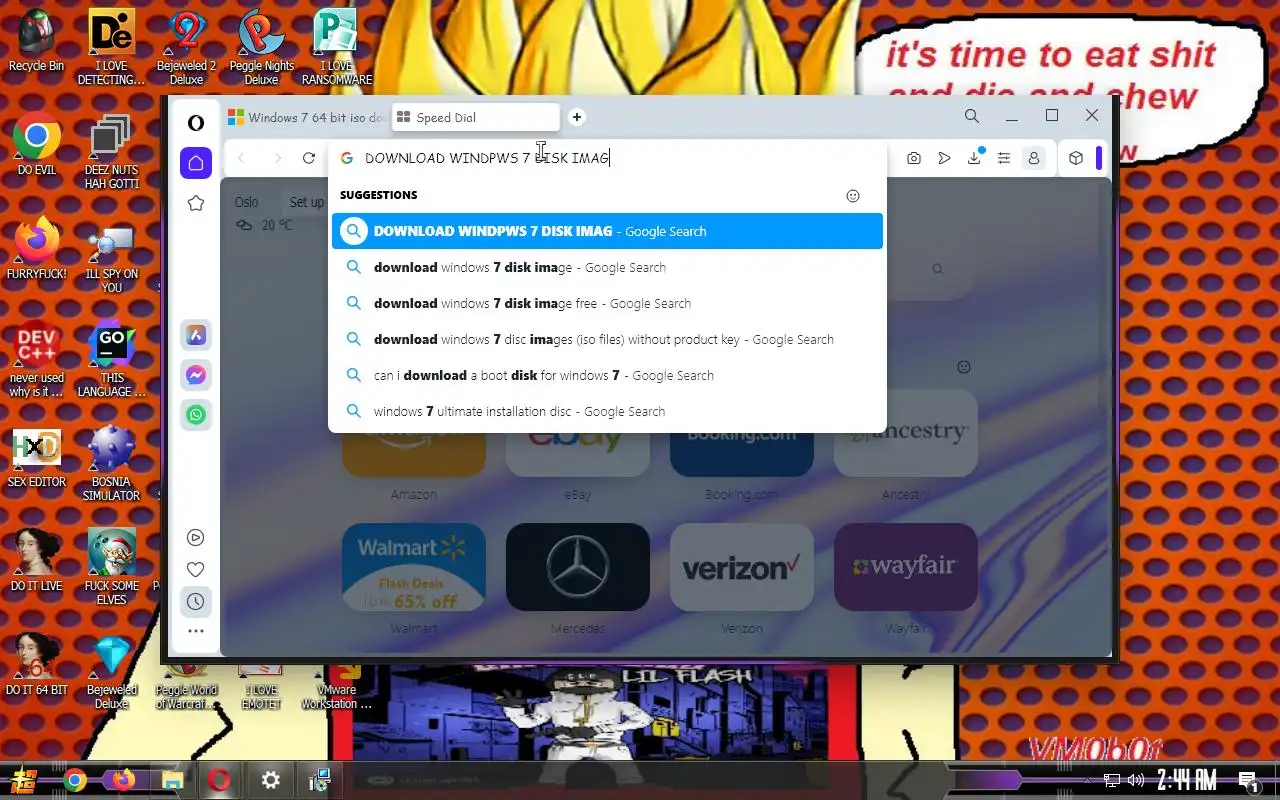Open the SEX EDITOR desktop icon
Viewport: 1280px width, 800px height.
click(37, 458)
